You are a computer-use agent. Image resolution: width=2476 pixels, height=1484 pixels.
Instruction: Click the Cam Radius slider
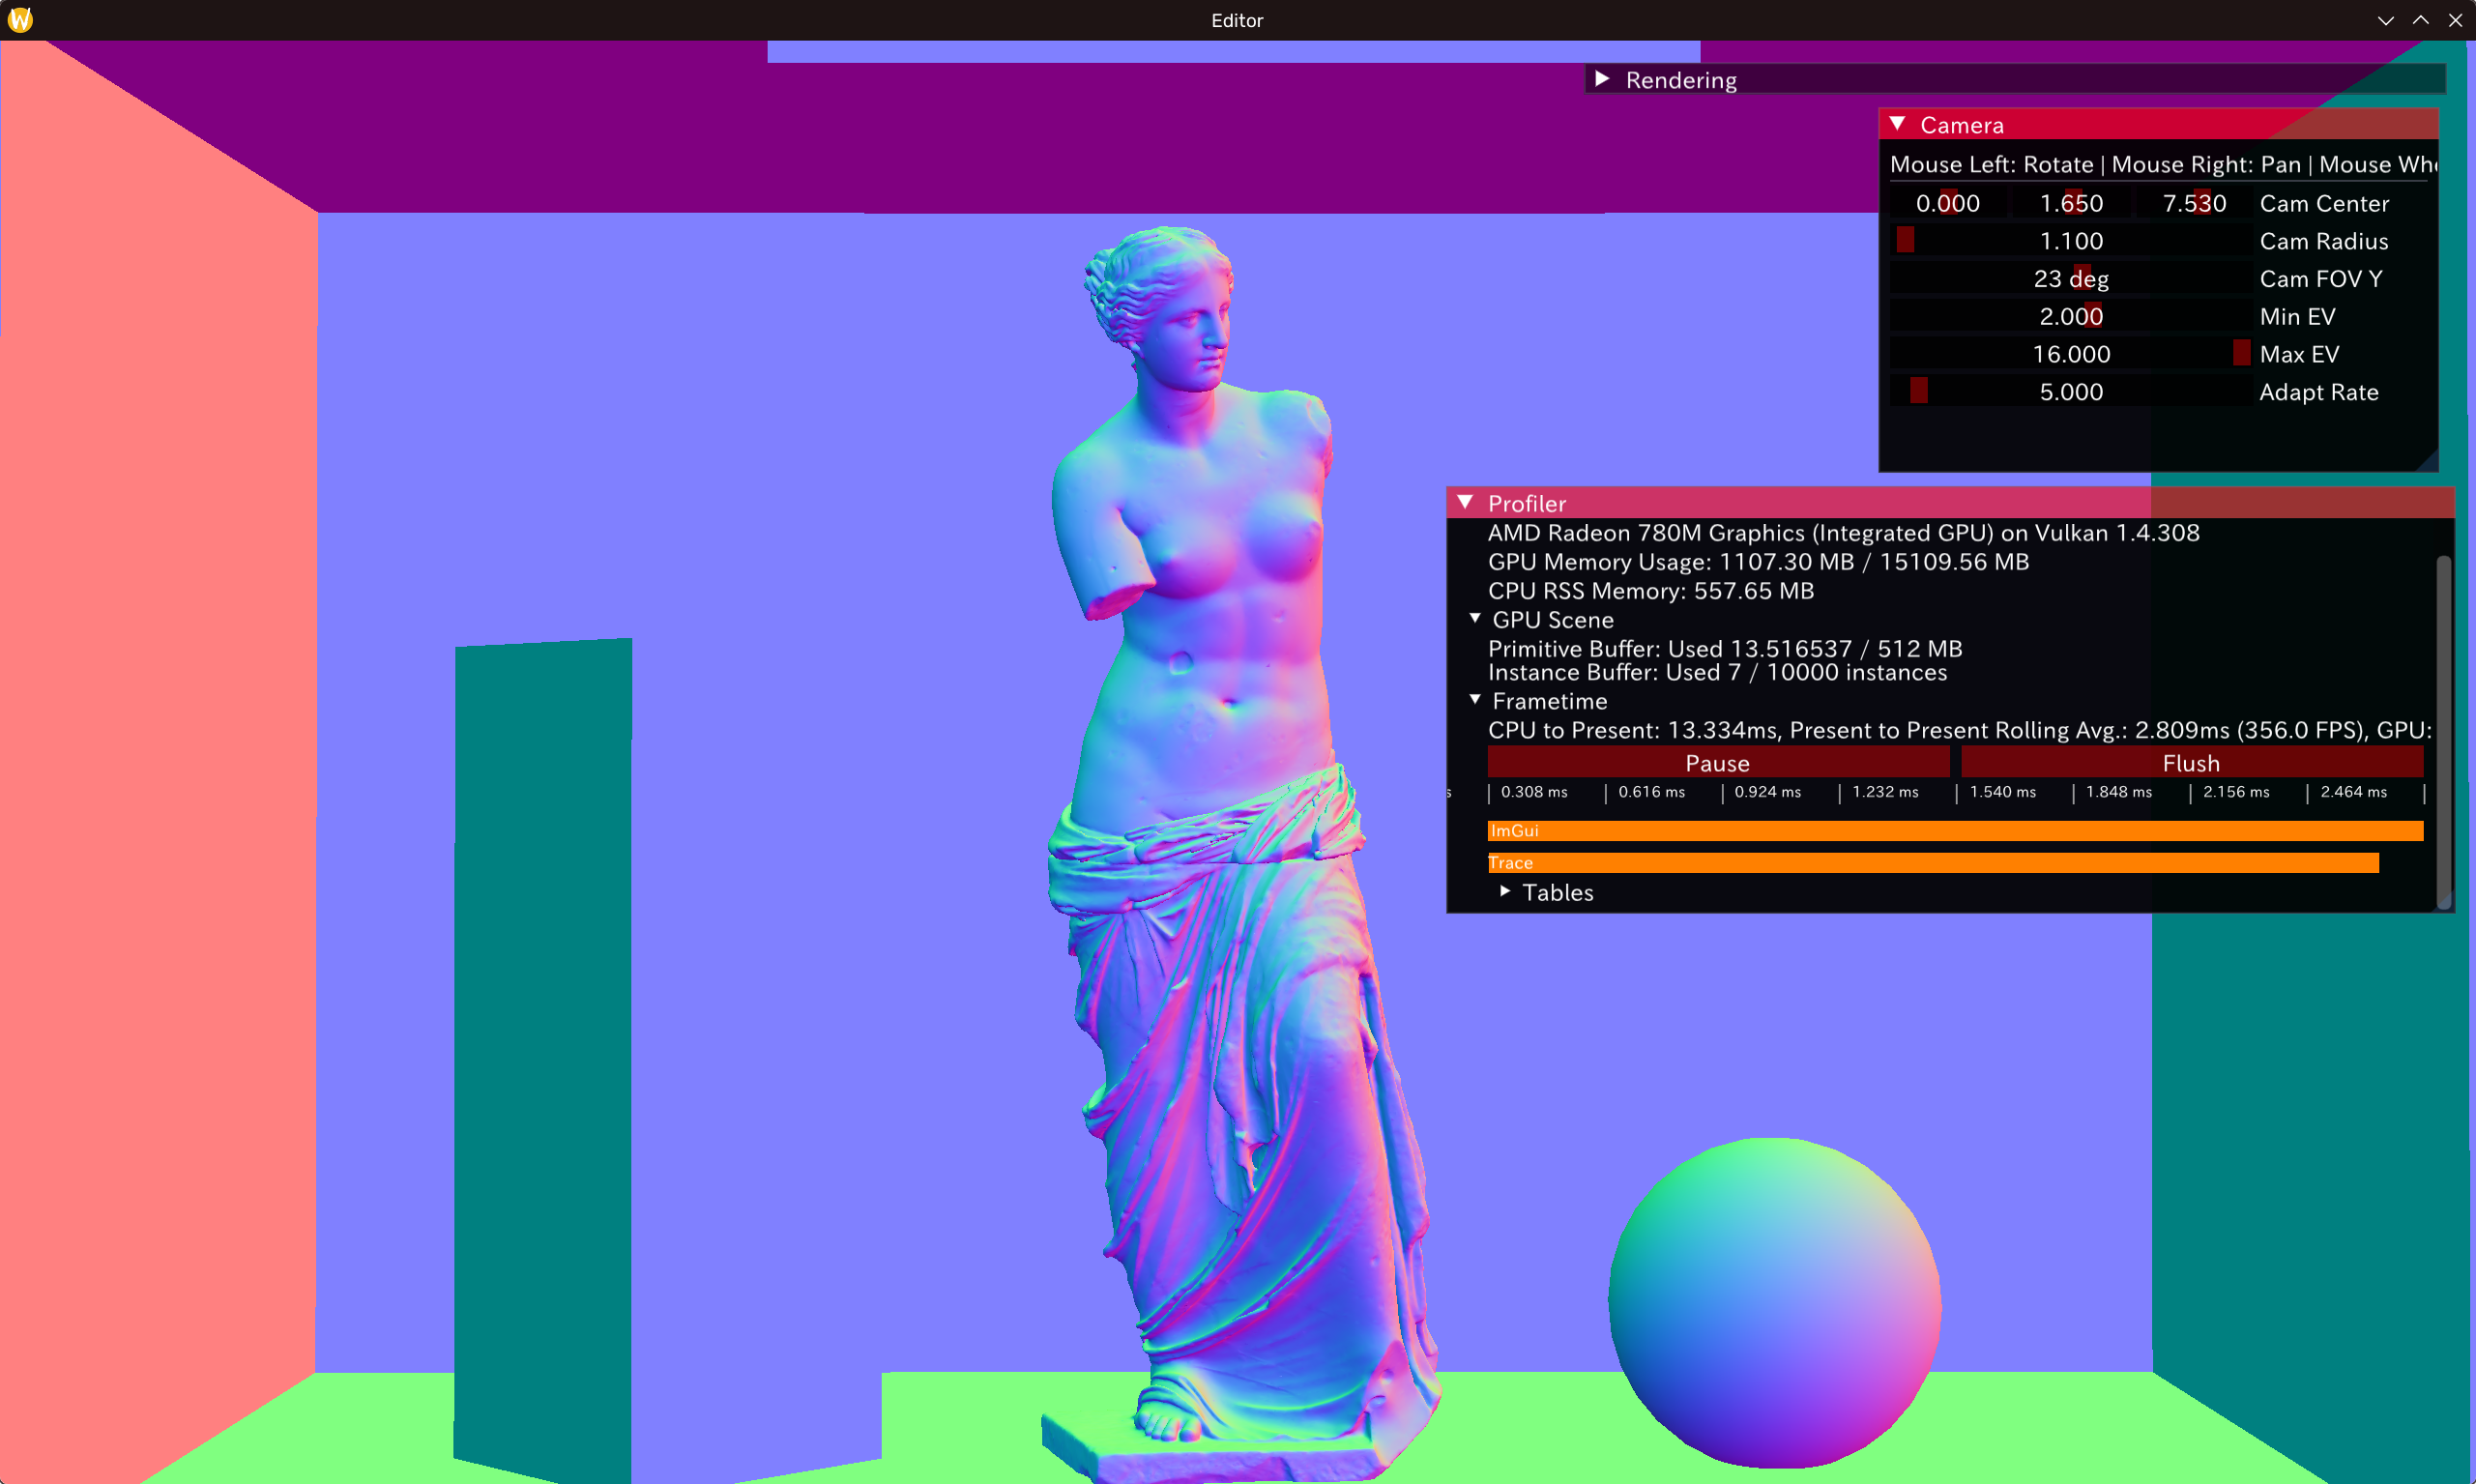[x=2070, y=241]
